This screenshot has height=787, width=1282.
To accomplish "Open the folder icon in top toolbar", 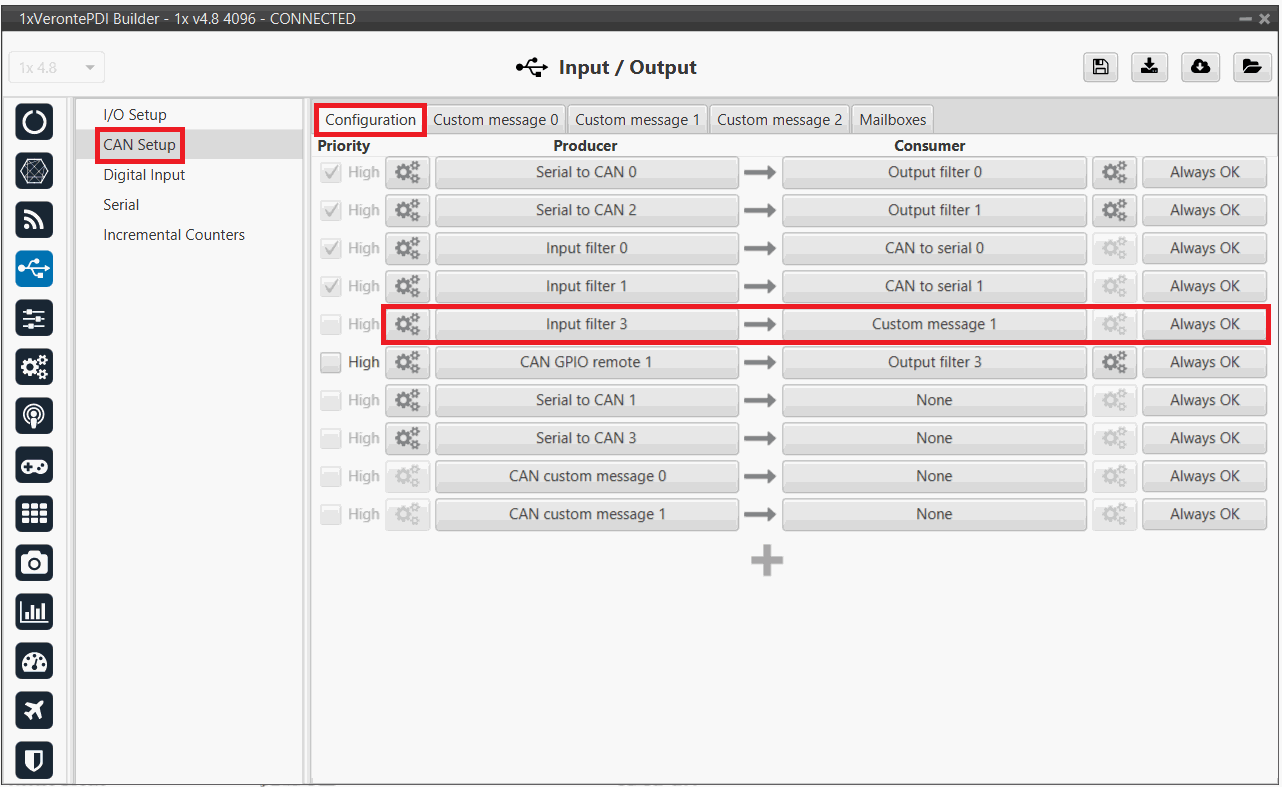I will [1251, 67].
